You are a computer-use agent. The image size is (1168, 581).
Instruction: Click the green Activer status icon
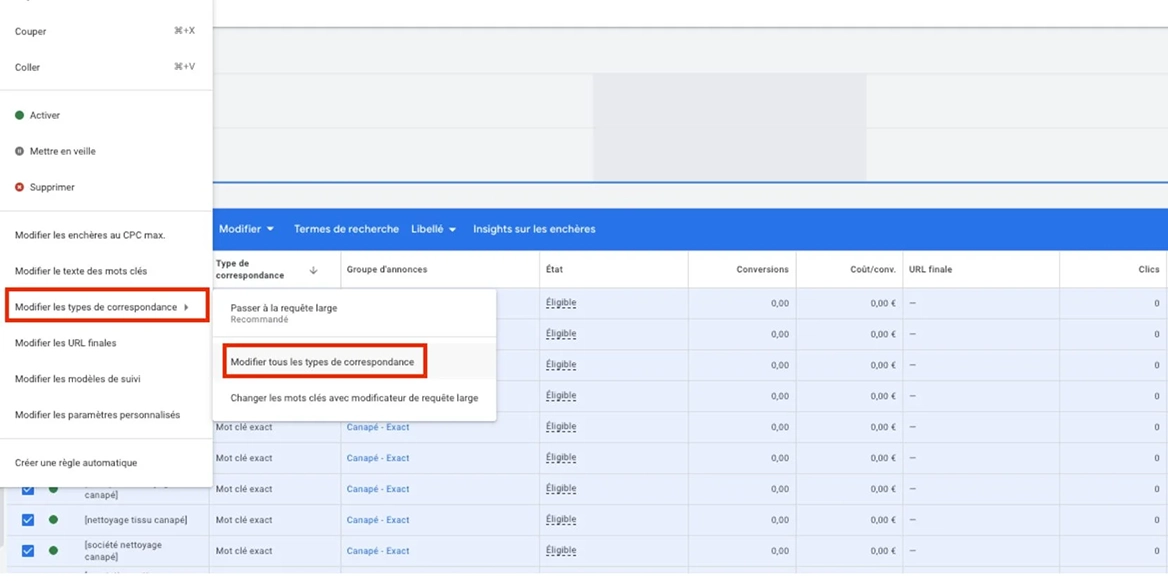[x=19, y=115]
